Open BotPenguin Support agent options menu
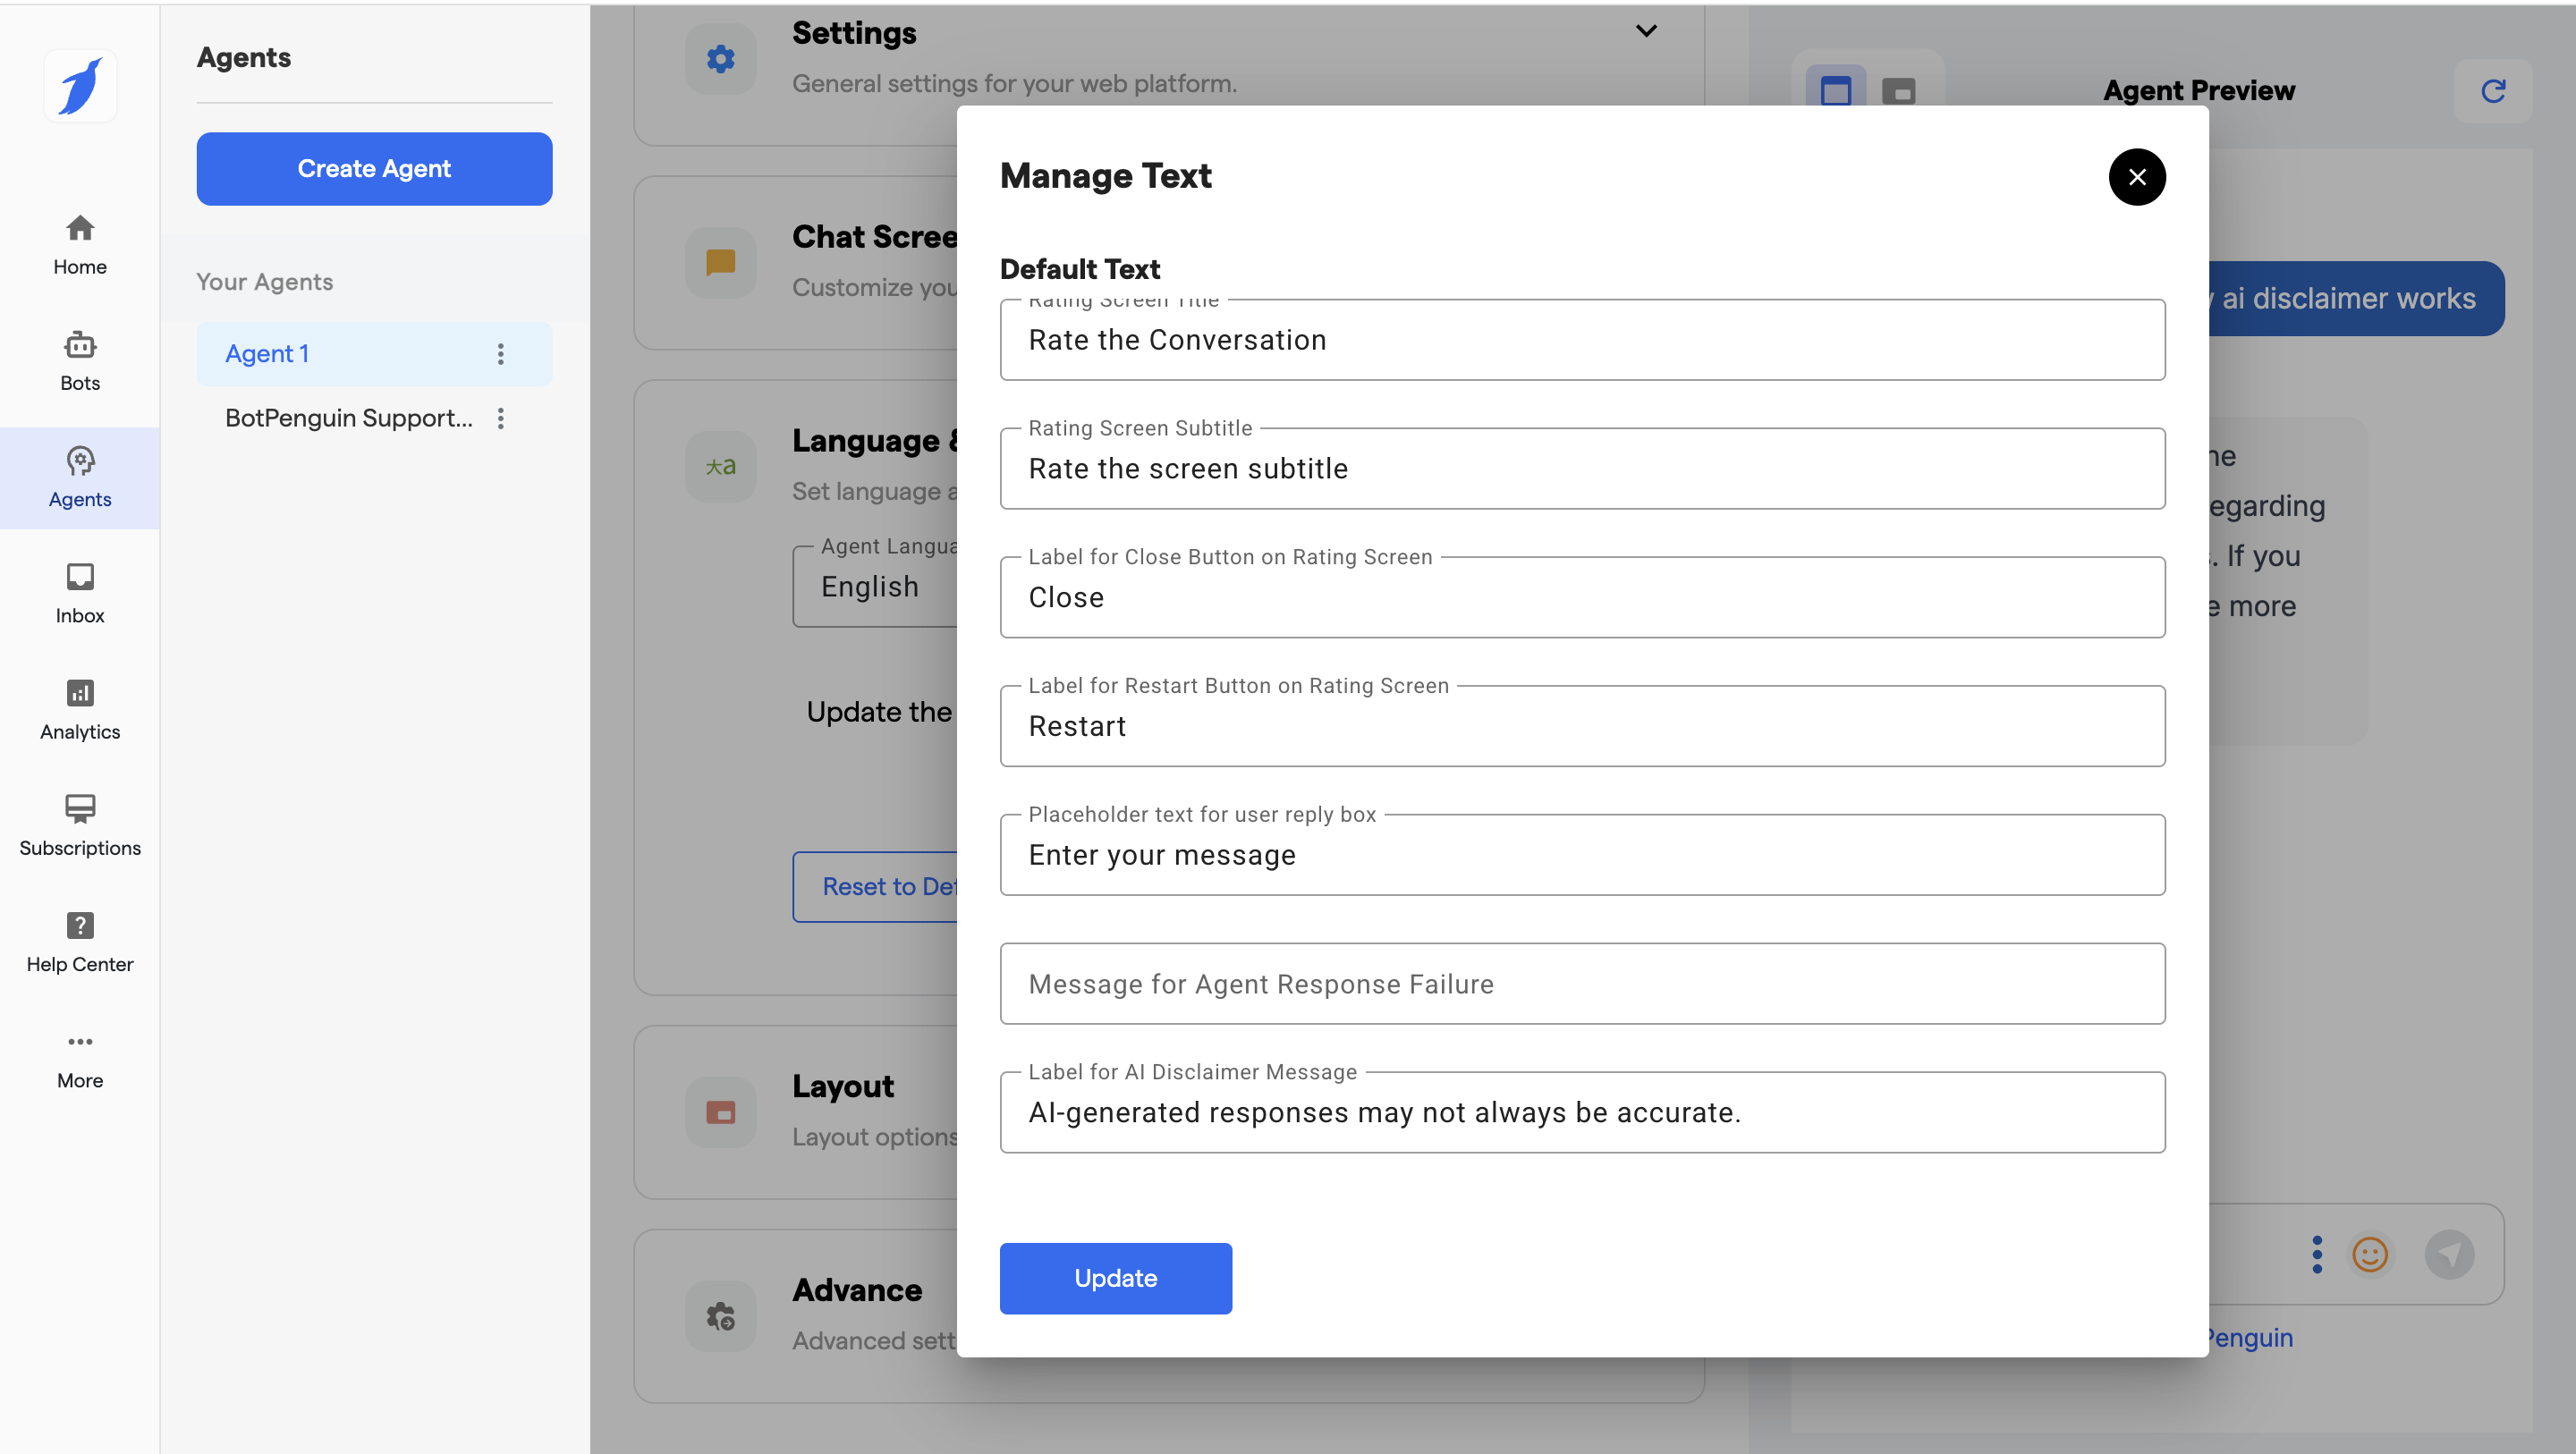Viewport: 2576px width, 1454px height. (501, 418)
